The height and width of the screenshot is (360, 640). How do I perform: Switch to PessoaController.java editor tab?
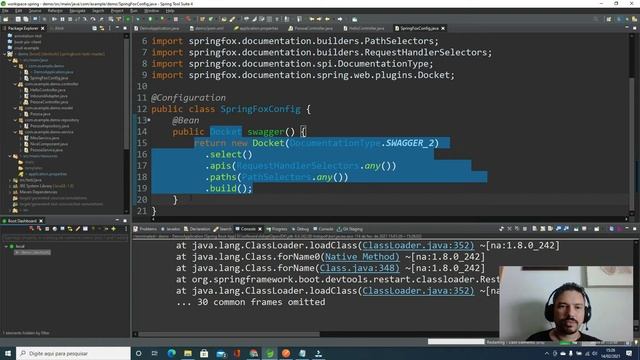tap(311, 28)
